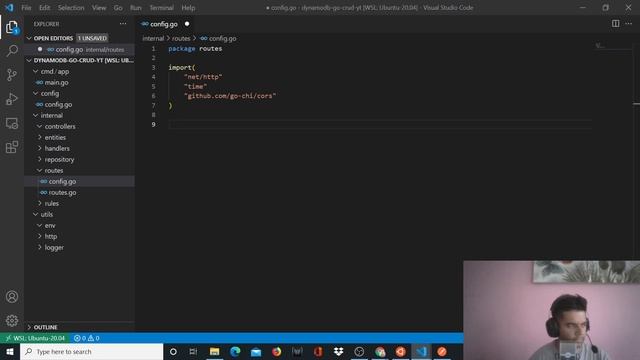640x360 pixels.
Task: Open Microsoft Office from taskbar
Action: tap(318, 351)
